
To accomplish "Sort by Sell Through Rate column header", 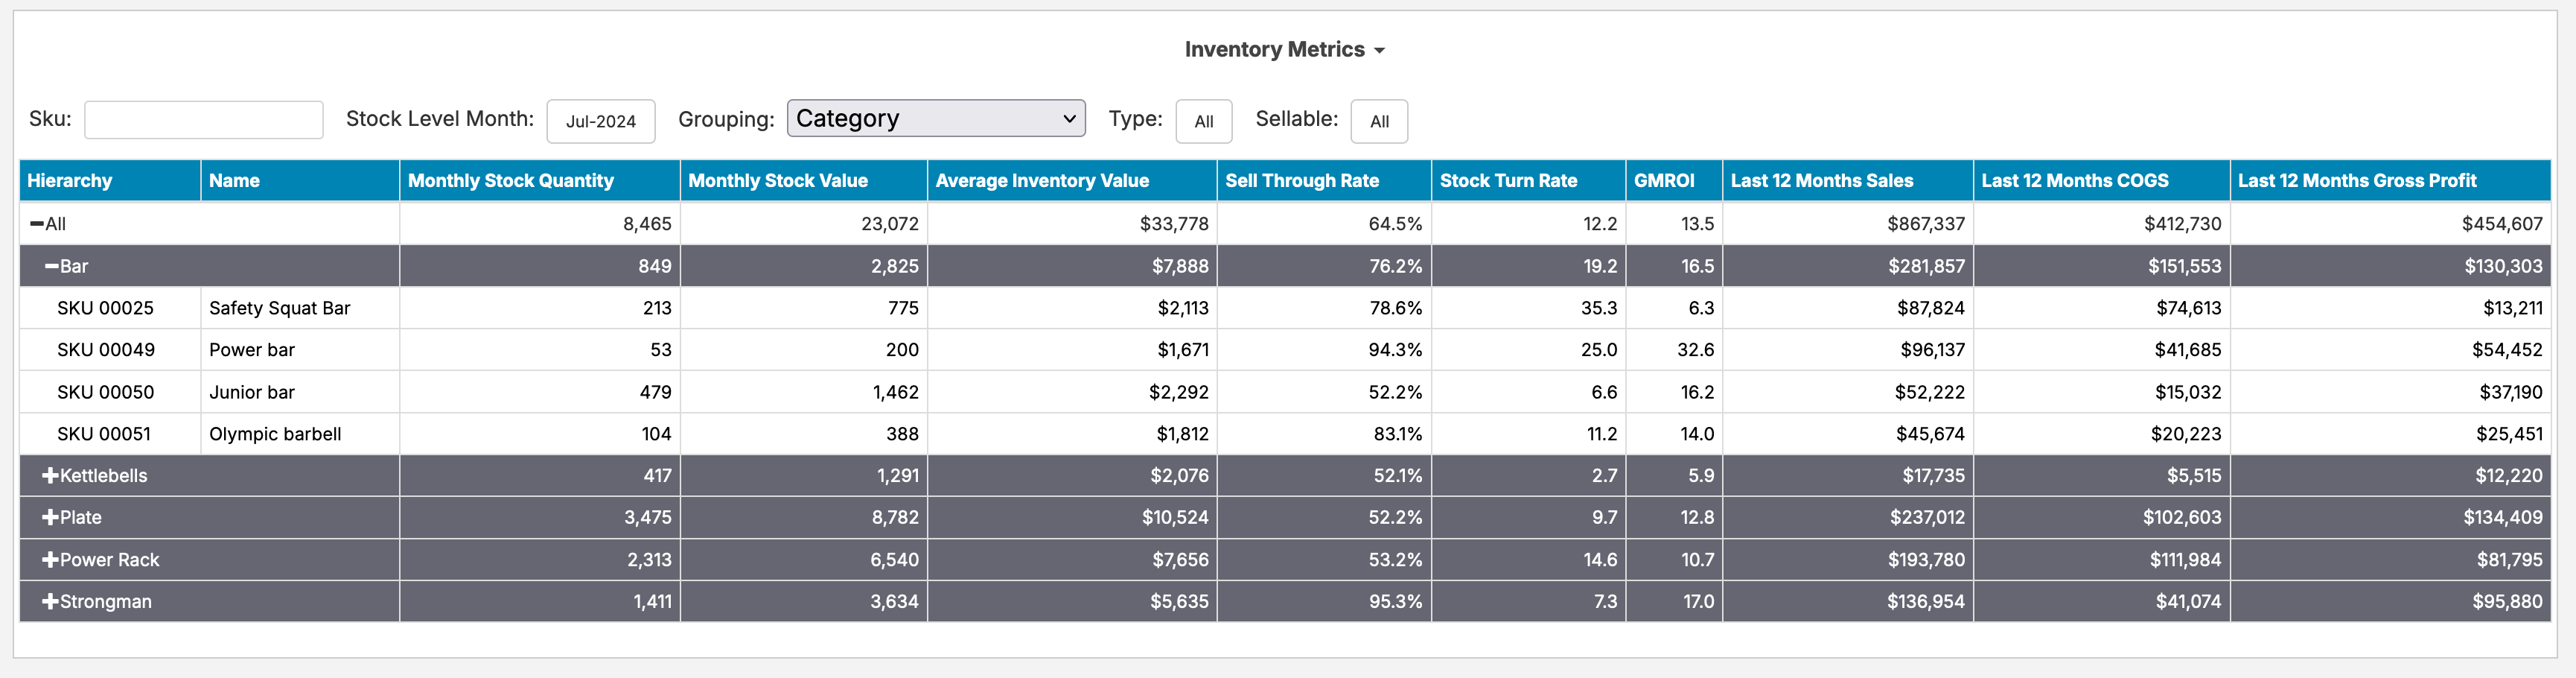I will tap(1301, 181).
